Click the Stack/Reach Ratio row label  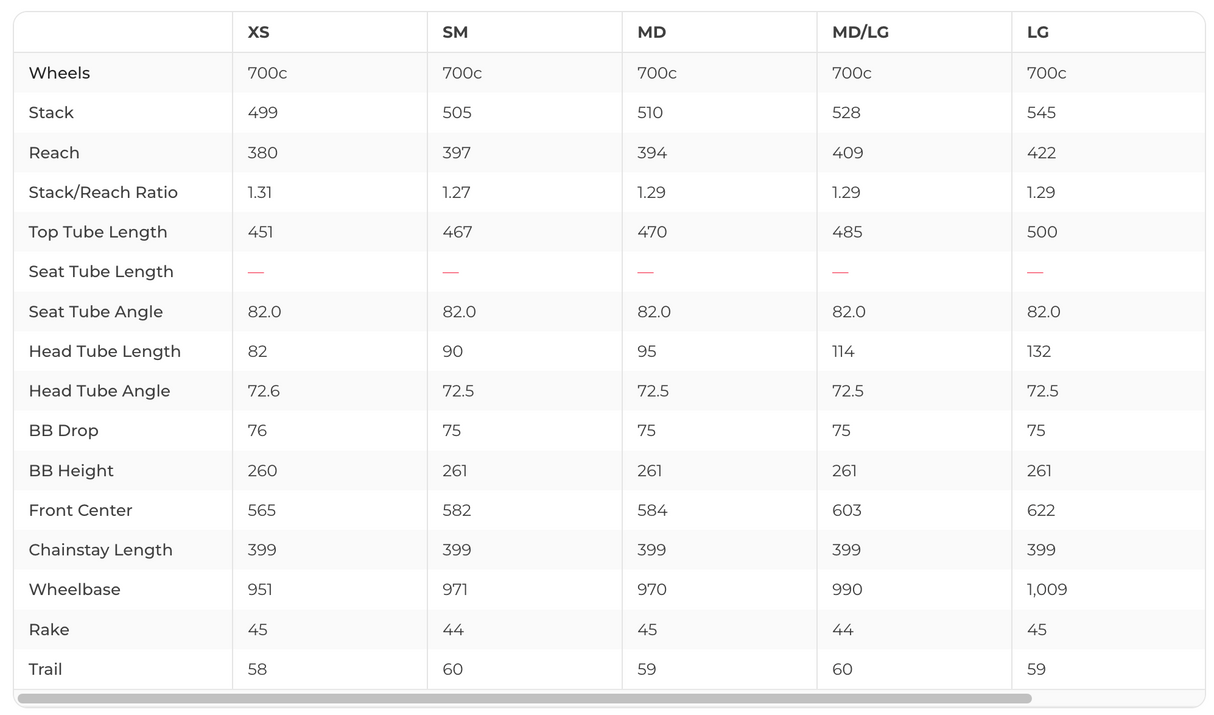(x=103, y=192)
